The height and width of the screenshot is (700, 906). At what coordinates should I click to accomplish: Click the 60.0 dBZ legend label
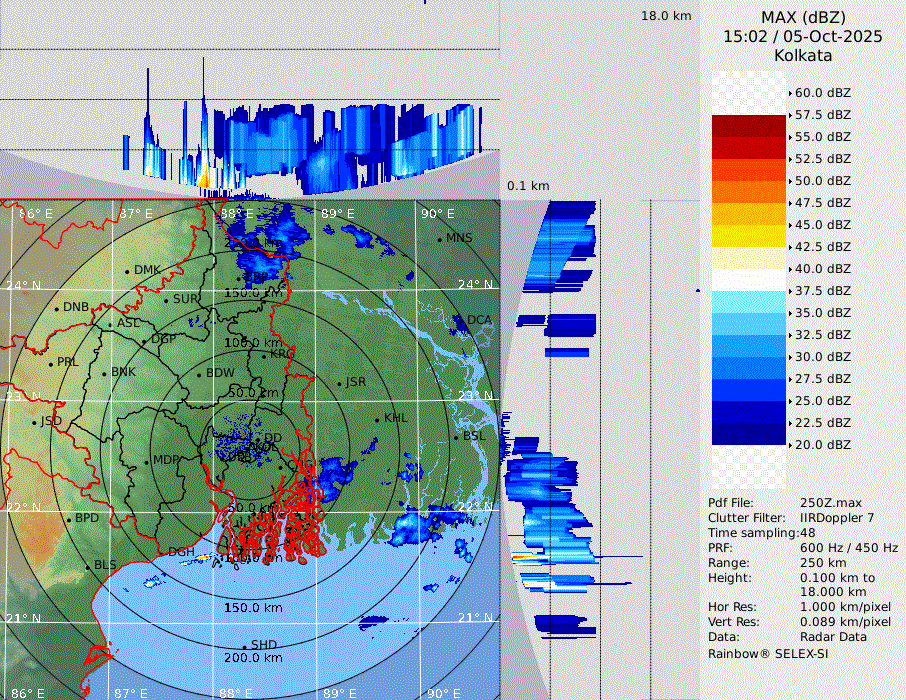(x=823, y=92)
